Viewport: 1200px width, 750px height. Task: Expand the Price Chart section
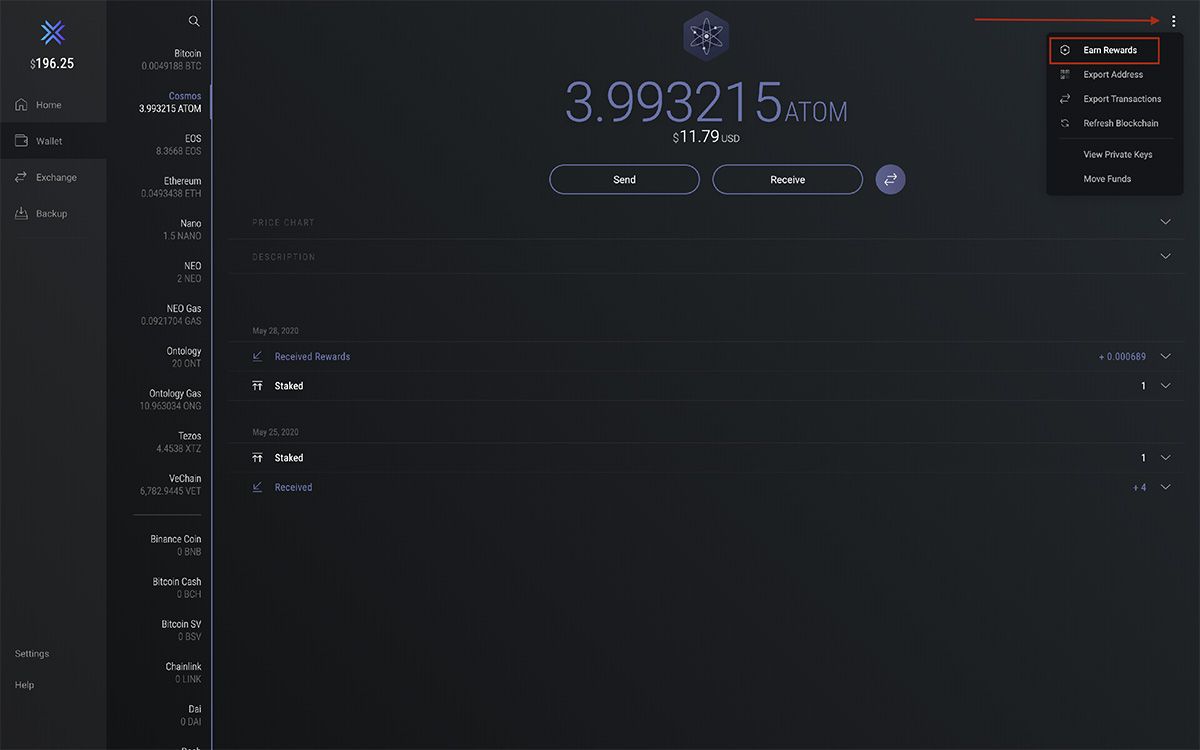(1165, 222)
